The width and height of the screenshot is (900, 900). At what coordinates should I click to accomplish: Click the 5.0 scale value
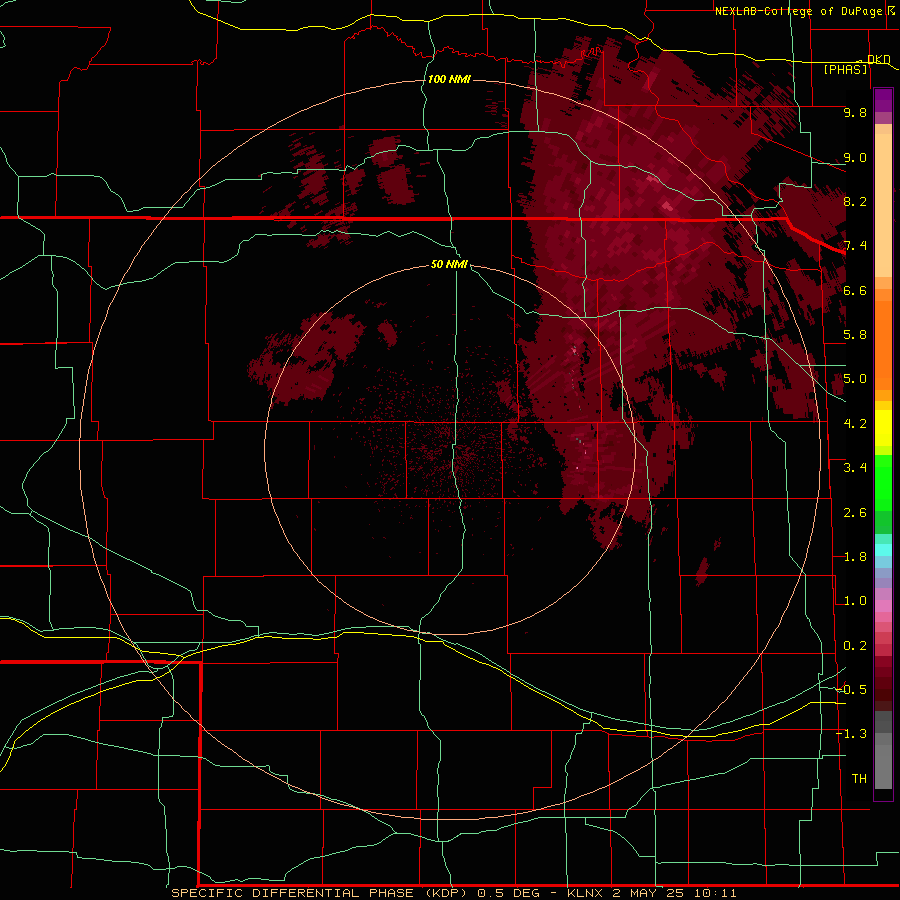tap(855, 379)
